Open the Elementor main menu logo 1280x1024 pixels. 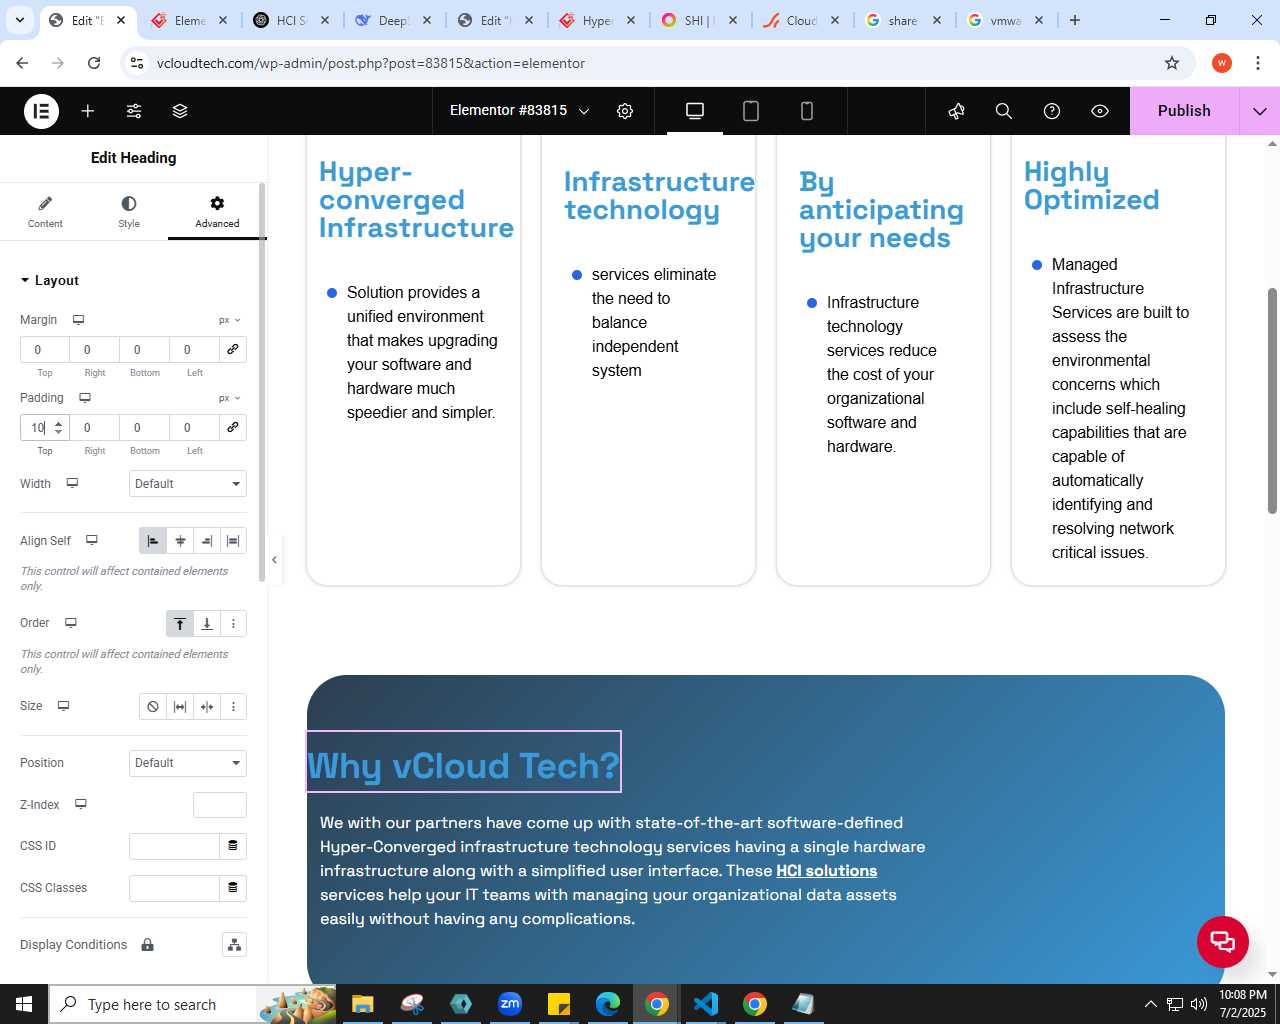click(x=41, y=111)
